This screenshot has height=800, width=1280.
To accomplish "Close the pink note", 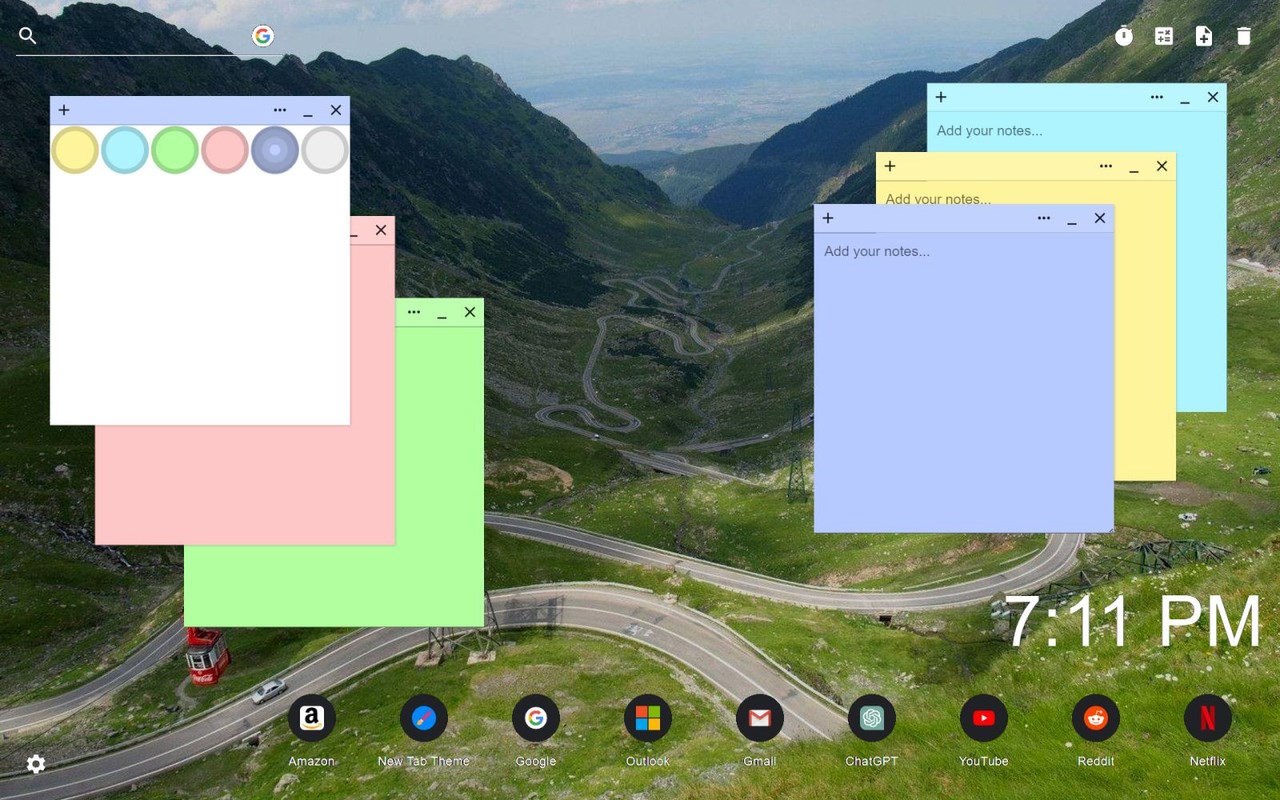I will coord(381,230).
